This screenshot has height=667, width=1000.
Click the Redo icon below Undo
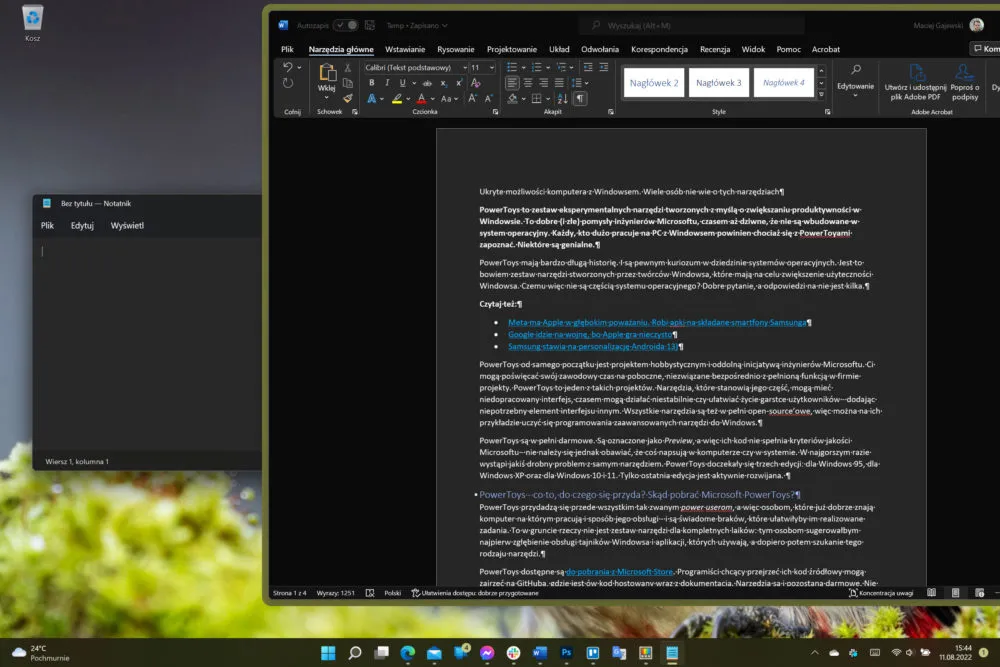pyautogui.click(x=288, y=83)
